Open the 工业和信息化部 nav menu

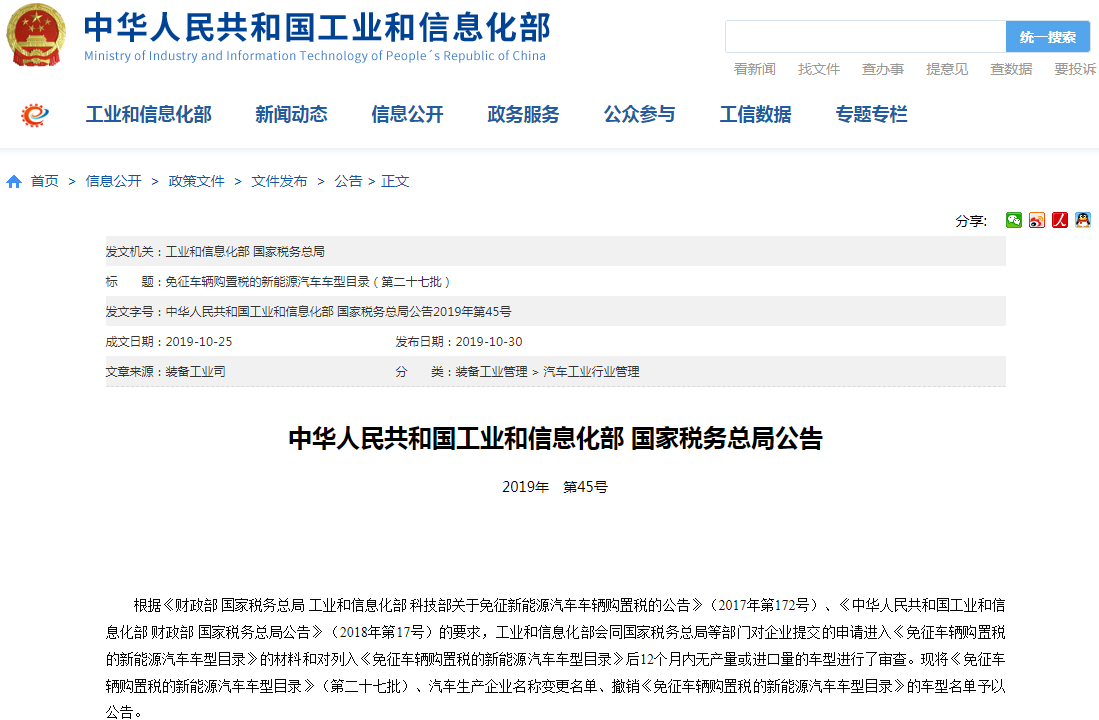click(149, 114)
